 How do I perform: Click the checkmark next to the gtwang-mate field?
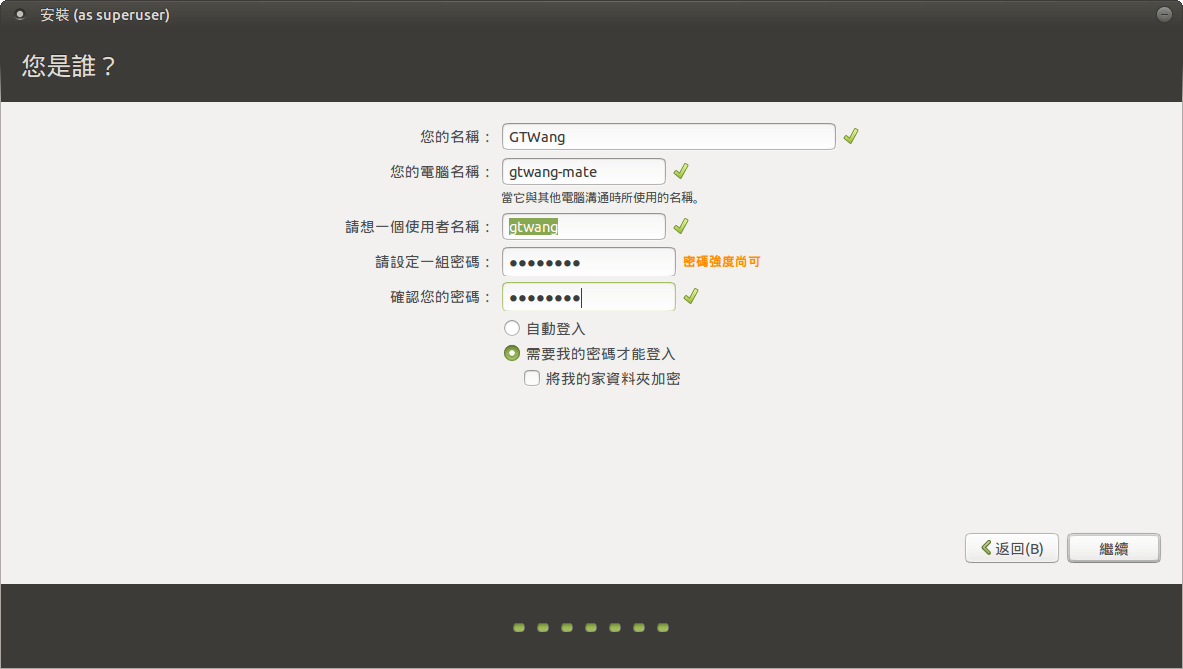(681, 171)
